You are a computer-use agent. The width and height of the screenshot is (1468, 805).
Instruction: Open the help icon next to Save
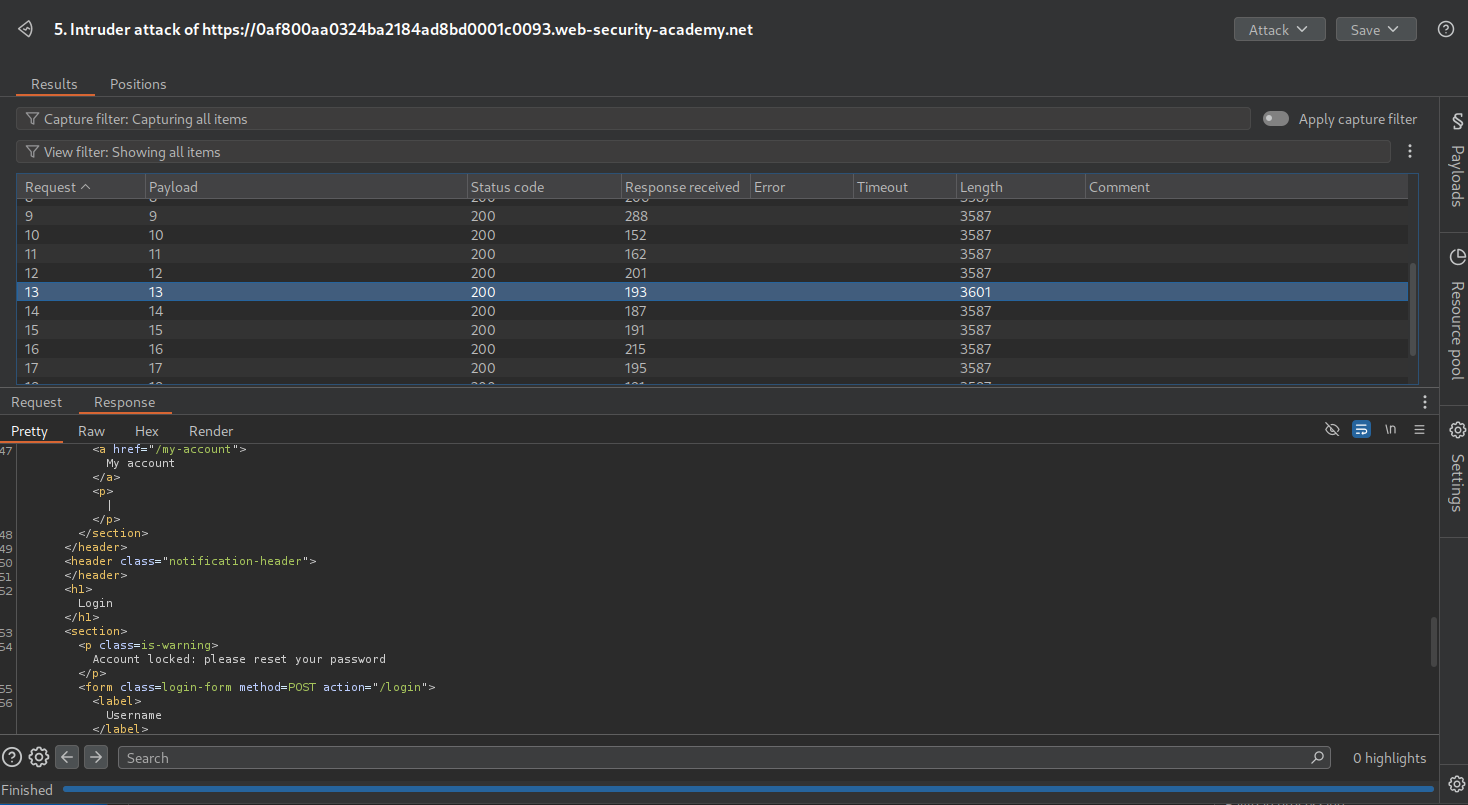pyautogui.click(x=1445, y=29)
